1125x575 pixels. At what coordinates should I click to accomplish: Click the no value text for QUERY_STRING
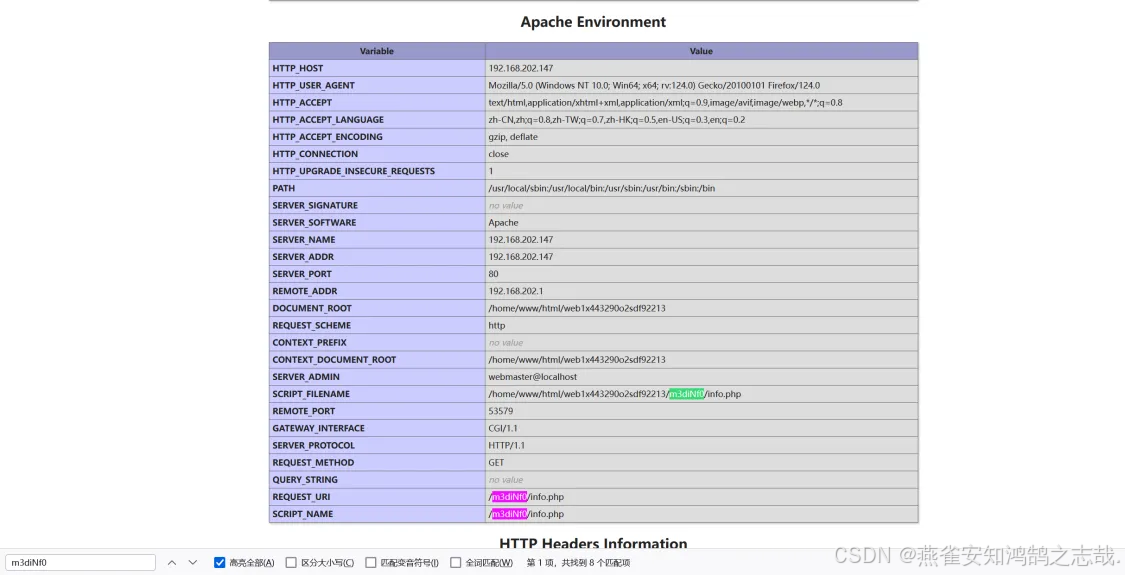tap(506, 480)
